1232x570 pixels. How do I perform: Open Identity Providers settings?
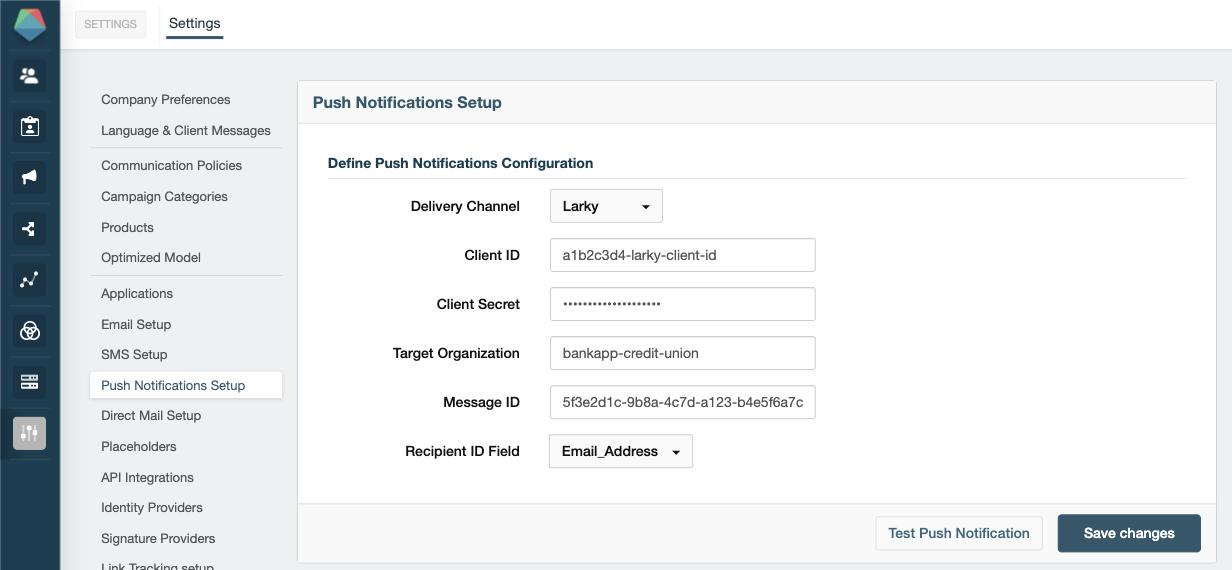tap(152, 507)
